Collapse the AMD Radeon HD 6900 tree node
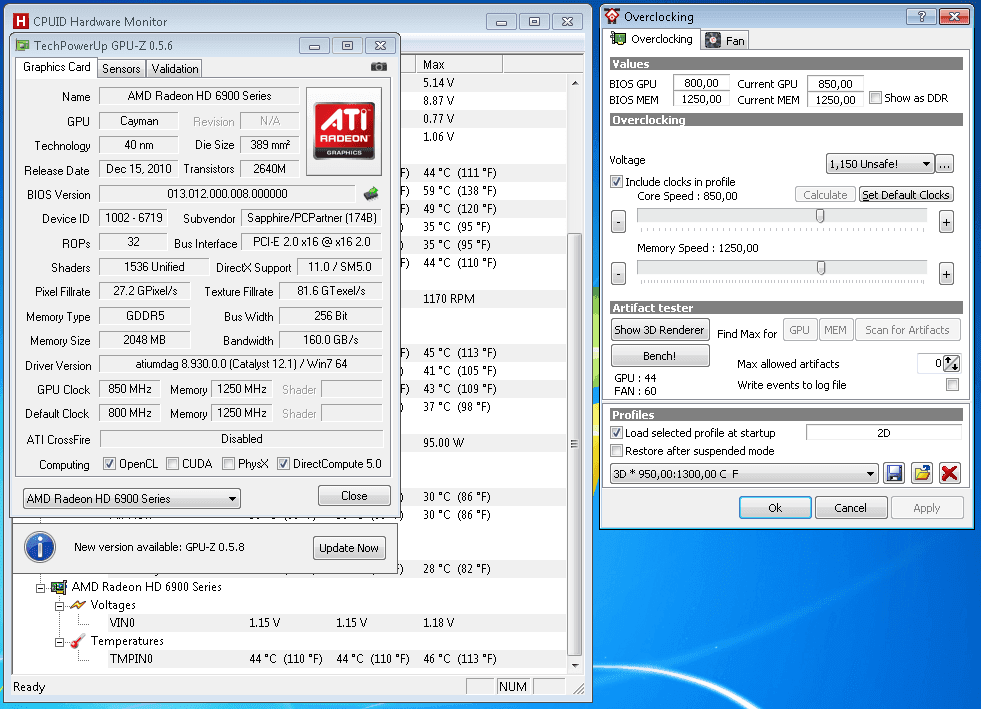This screenshot has height=709, width=981. (41, 588)
